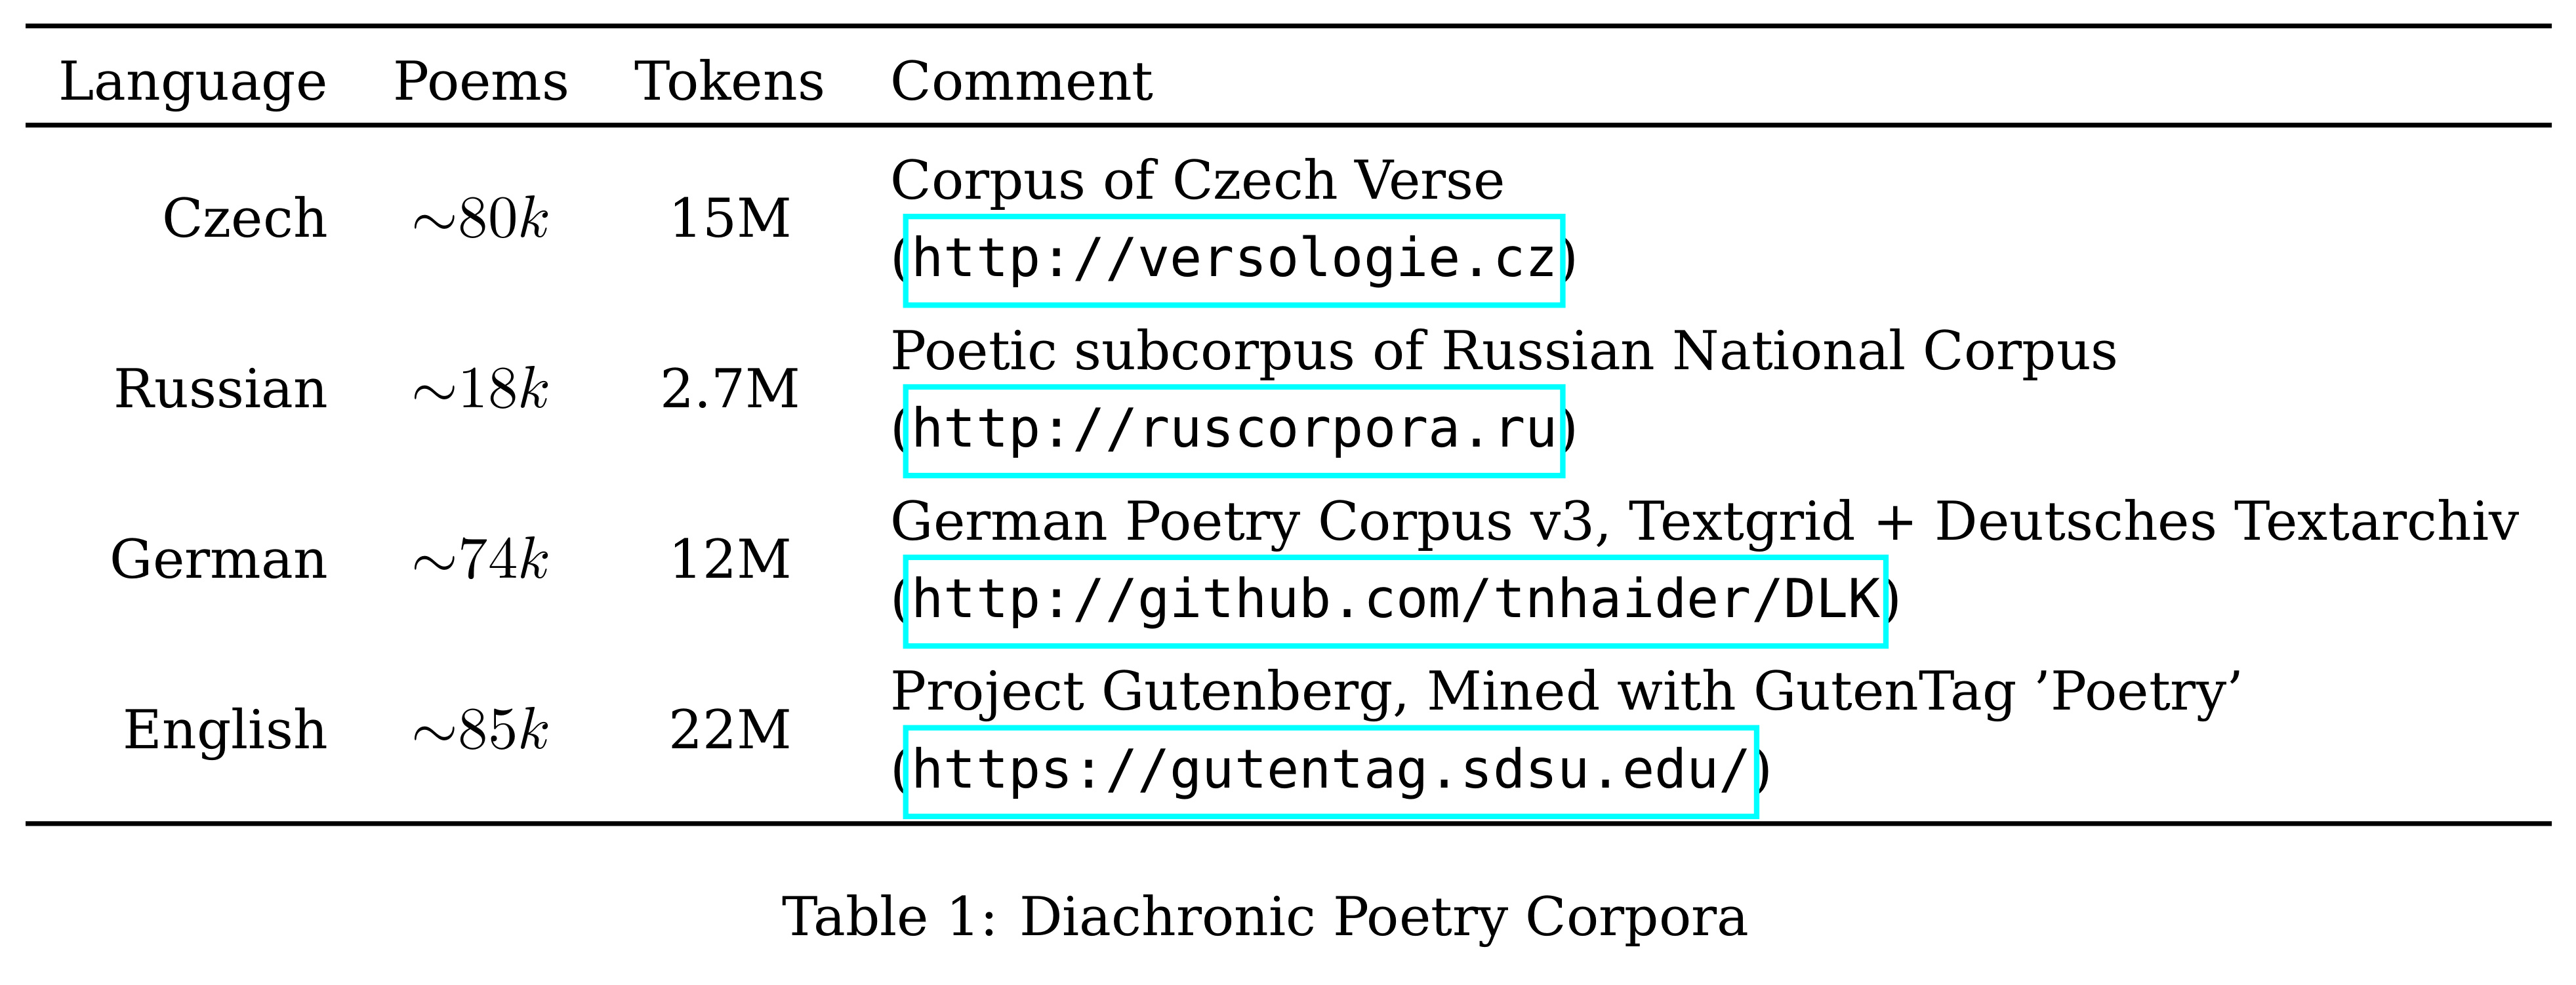This screenshot has height=985, width=2576.
Task: Select the German language cell
Action: (x=219, y=559)
